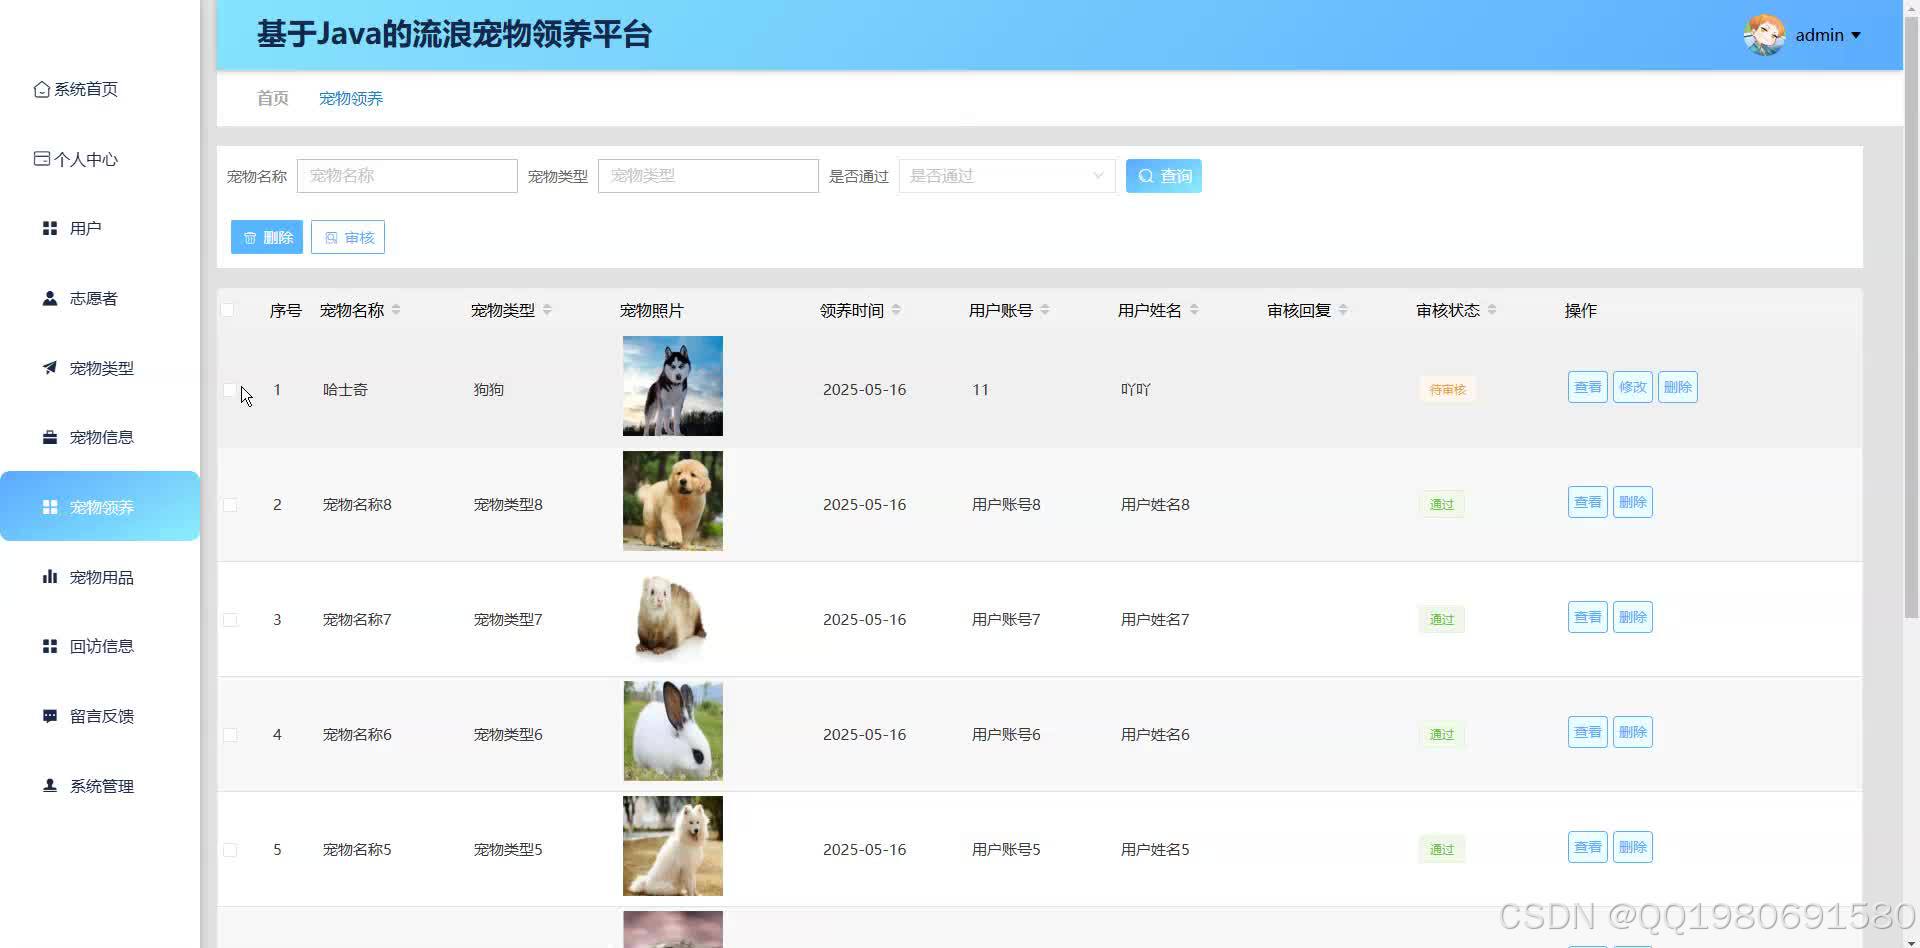Click the trash icon on 删除 button
Image resolution: width=1920 pixels, height=948 pixels.
tap(250, 237)
